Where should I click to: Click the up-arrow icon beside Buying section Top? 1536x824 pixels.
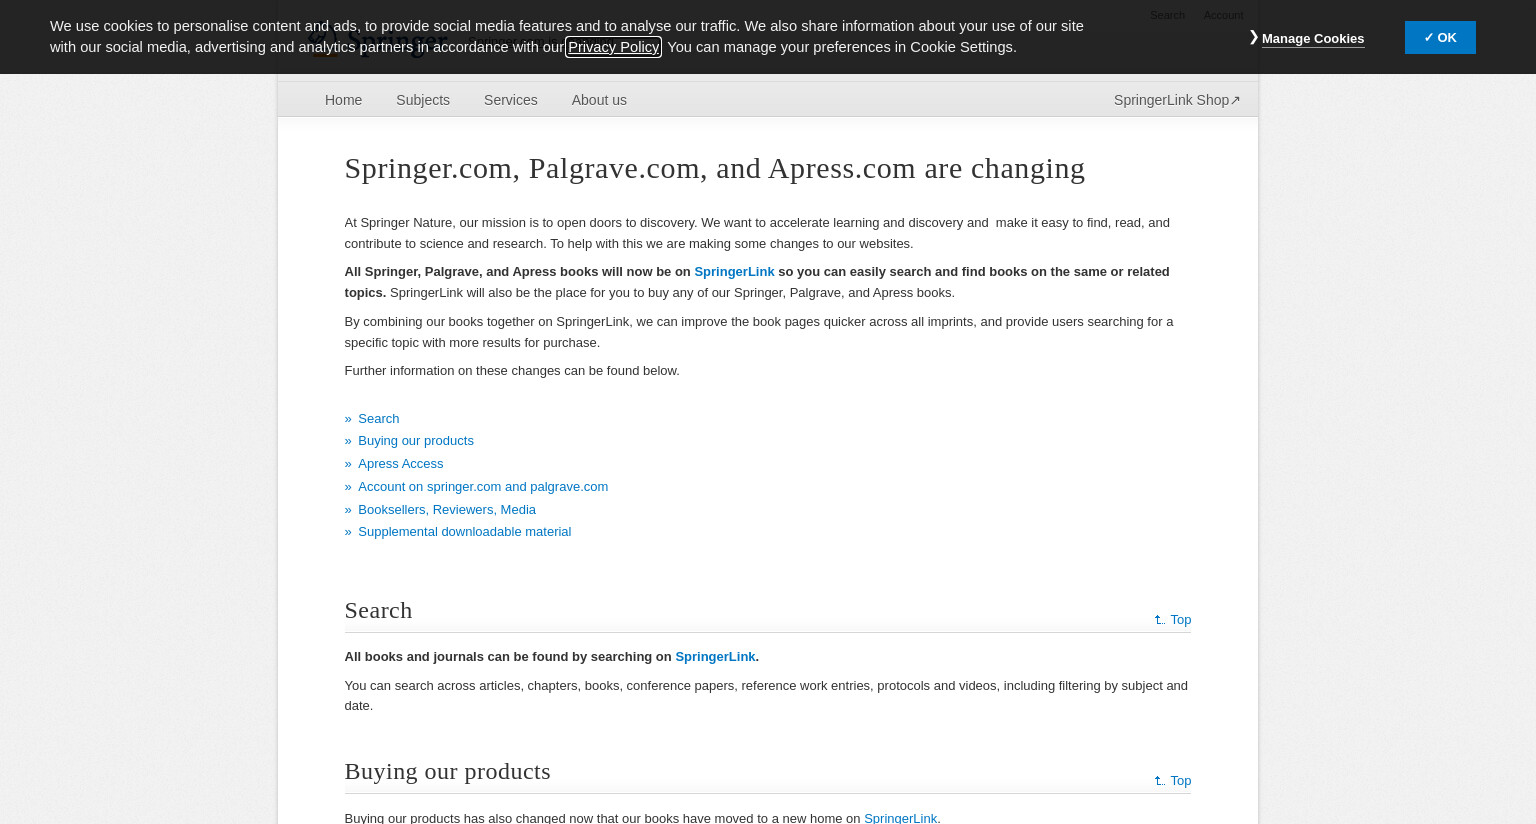(1160, 781)
